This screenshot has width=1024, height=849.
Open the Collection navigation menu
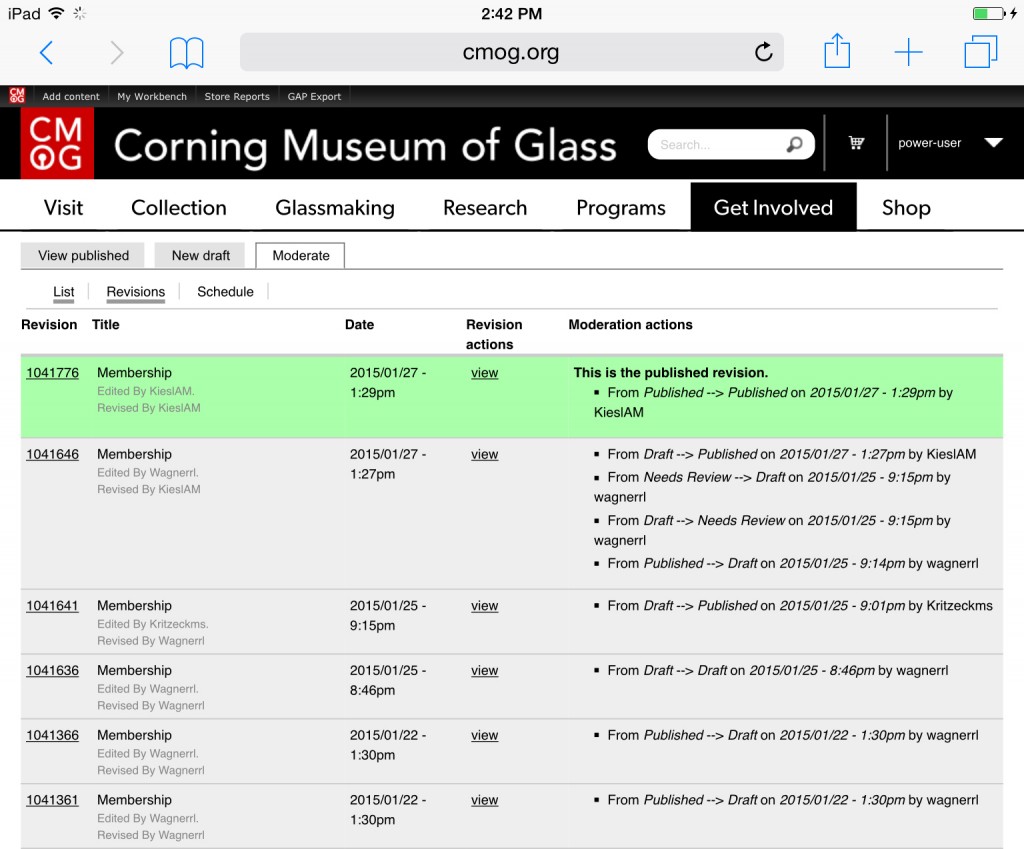pyautogui.click(x=179, y=208)
